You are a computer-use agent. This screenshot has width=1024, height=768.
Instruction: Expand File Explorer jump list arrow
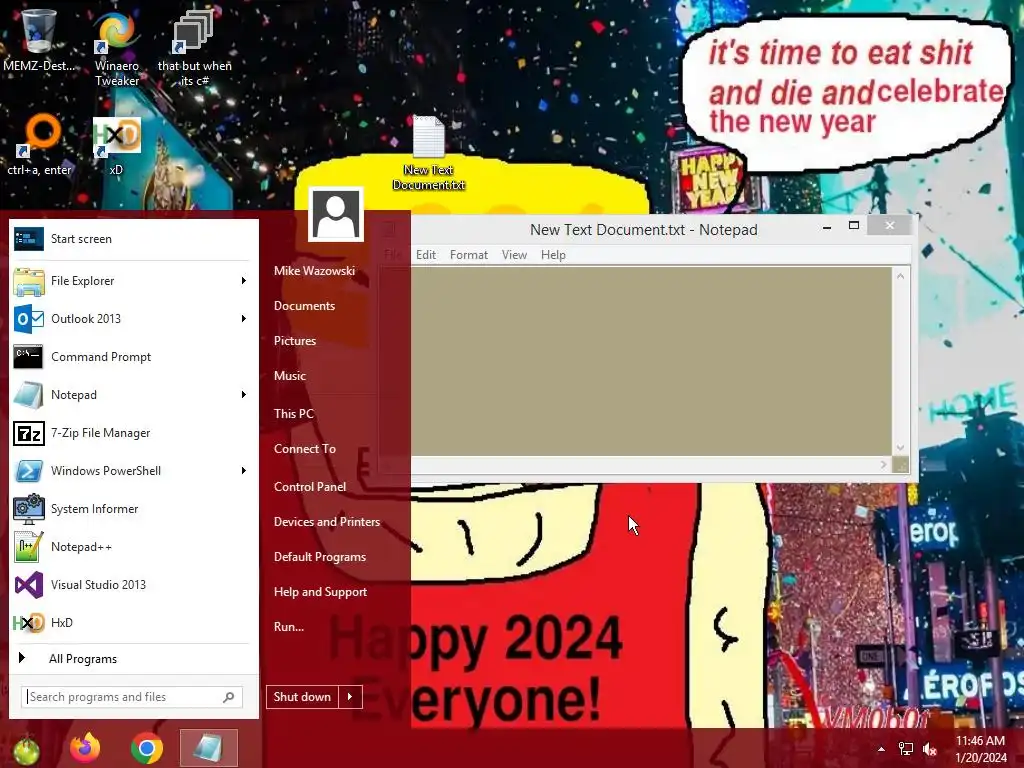point(244,281)
